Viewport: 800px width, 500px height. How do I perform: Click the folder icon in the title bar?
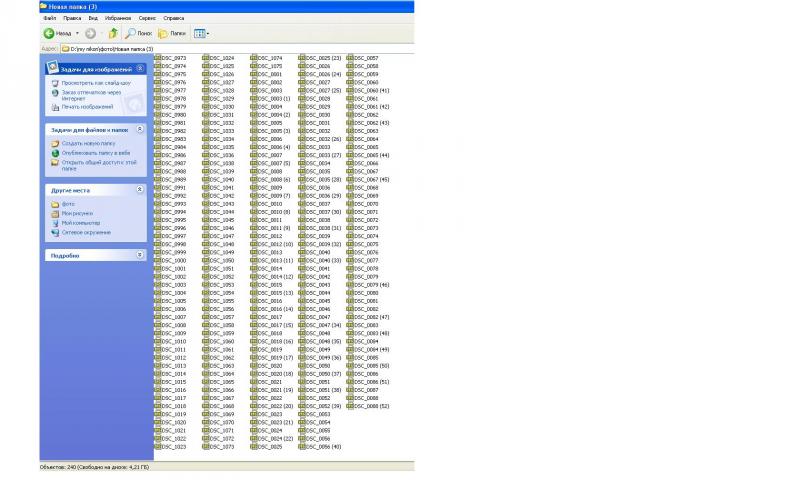tap(44, 7)
